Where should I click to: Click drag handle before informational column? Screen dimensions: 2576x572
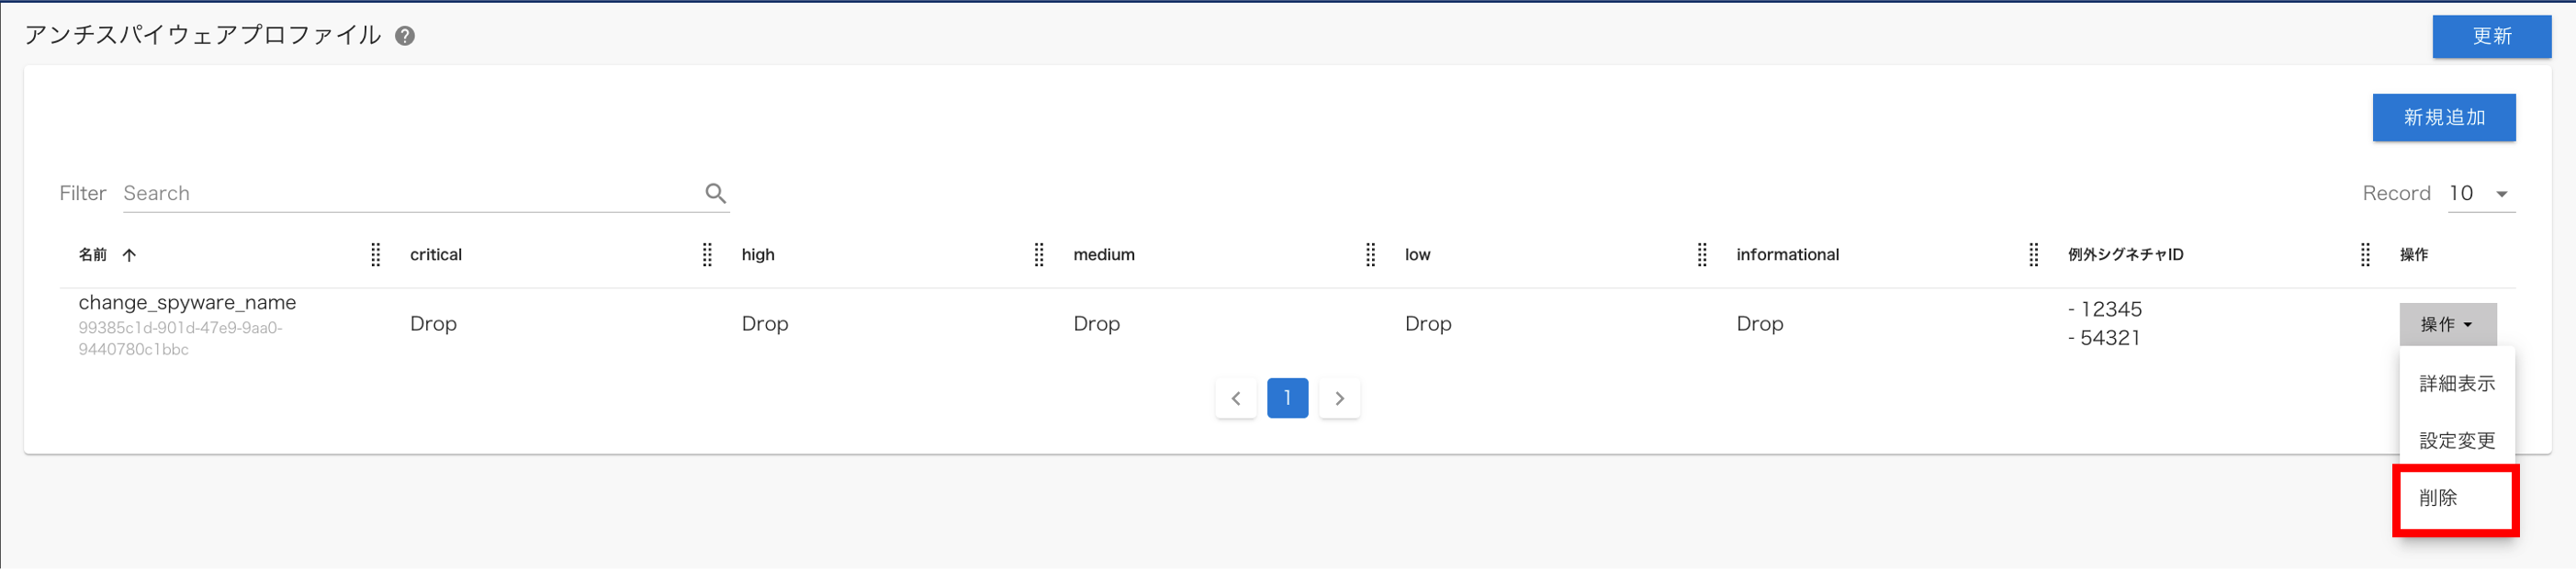(1702, 255)
